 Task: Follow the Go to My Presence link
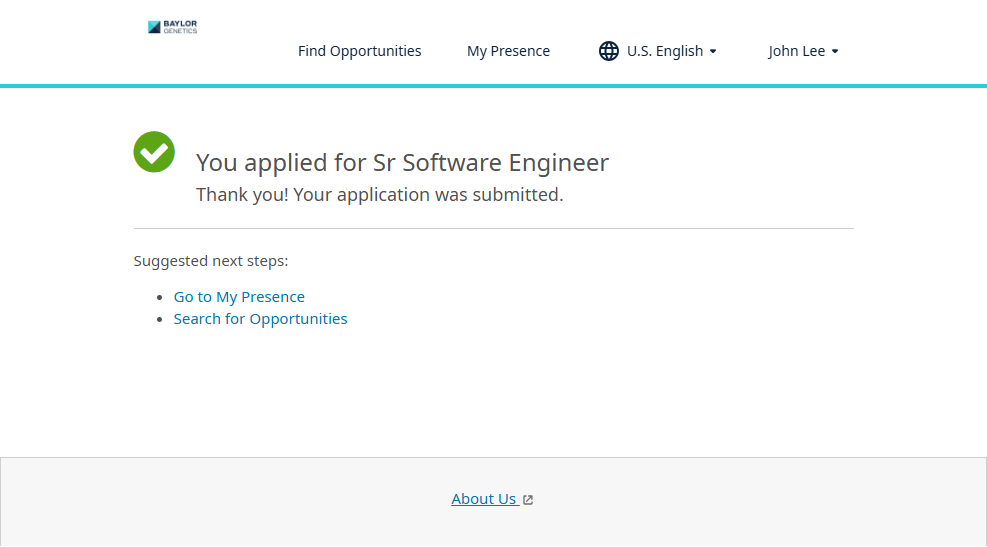(239, 297)
